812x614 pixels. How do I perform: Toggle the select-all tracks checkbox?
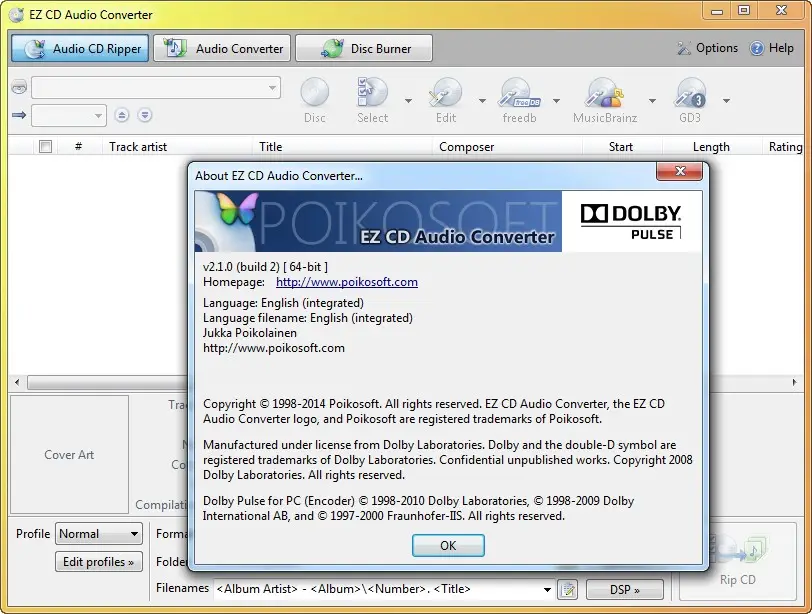pos(46,147)
